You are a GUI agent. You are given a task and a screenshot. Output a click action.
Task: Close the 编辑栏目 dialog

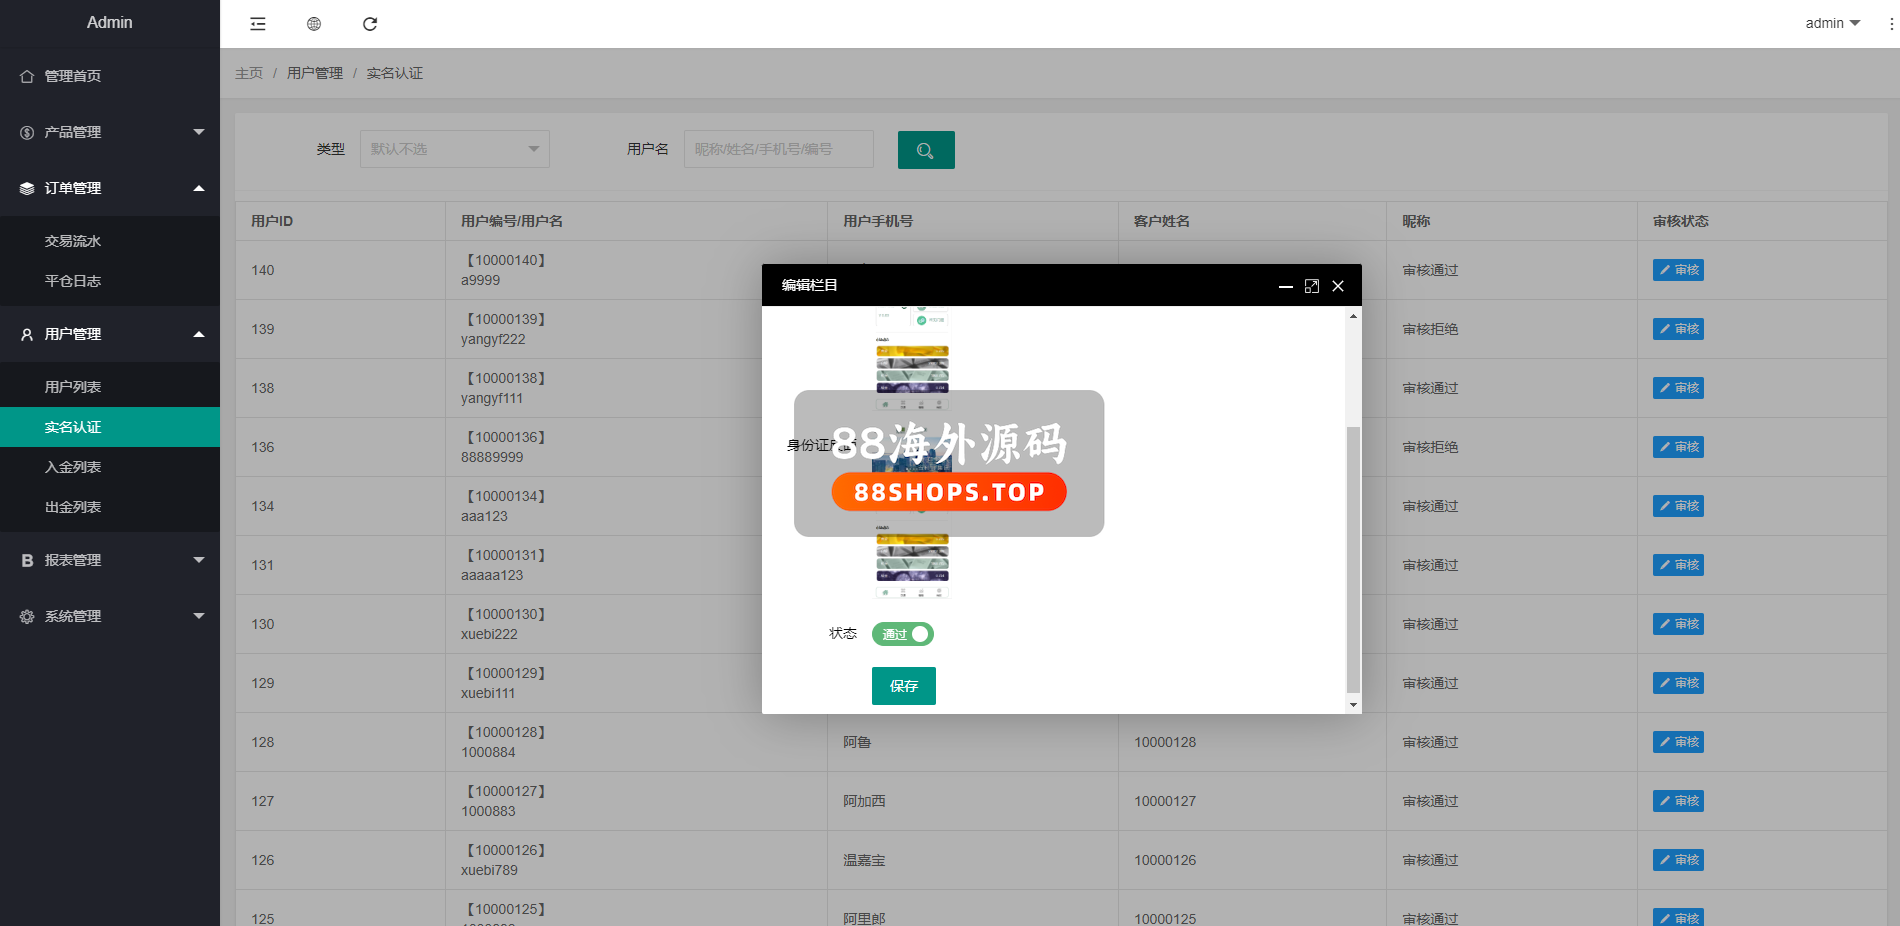coord(1338,286)
